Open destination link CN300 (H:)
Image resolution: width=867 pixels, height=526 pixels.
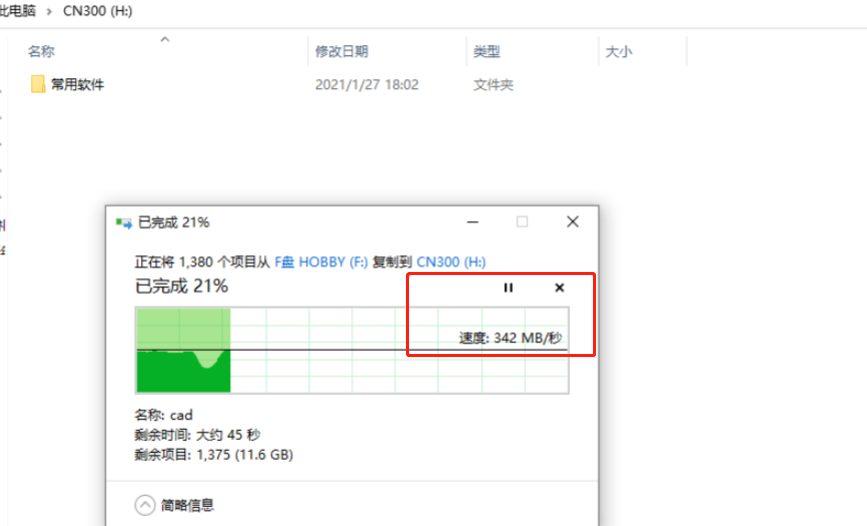pyautogui.click(x=451, y=262)
